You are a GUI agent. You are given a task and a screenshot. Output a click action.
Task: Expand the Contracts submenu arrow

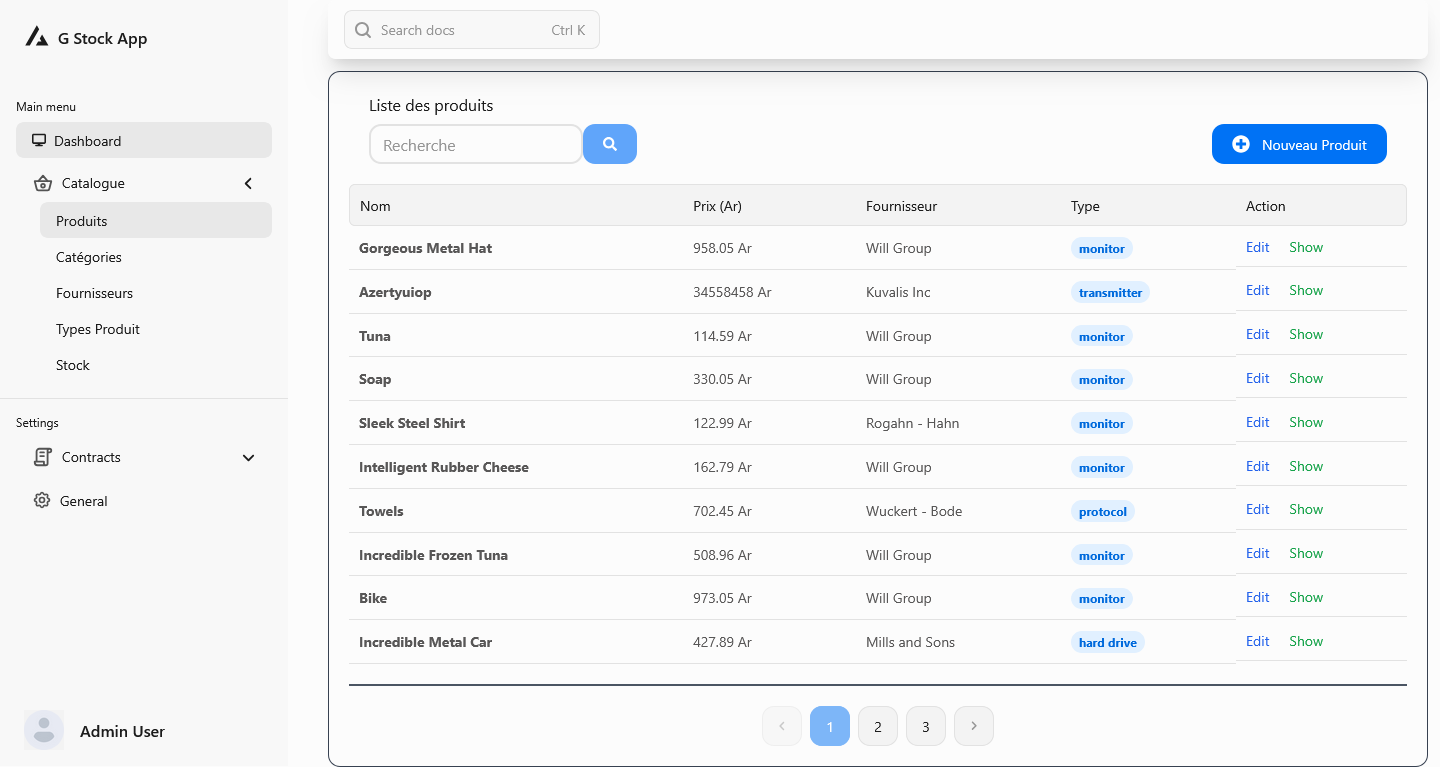click(249, 457)
